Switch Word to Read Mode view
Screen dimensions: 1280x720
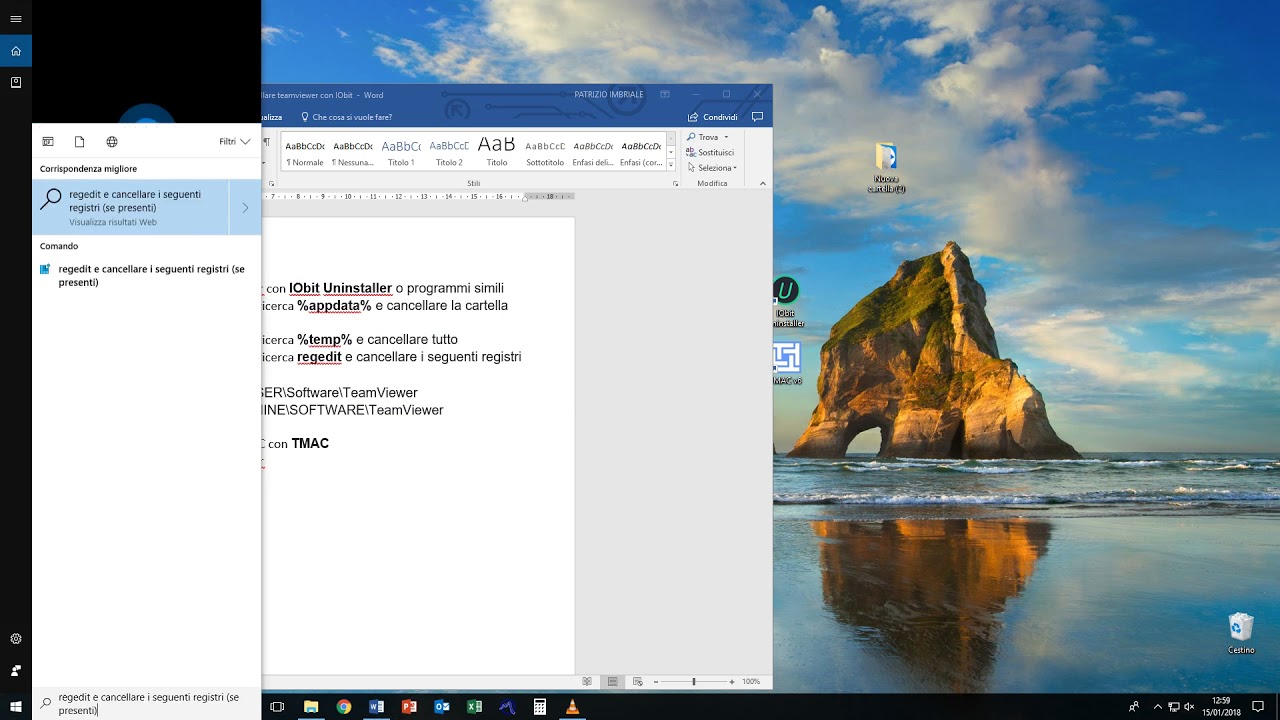[587, 682]
